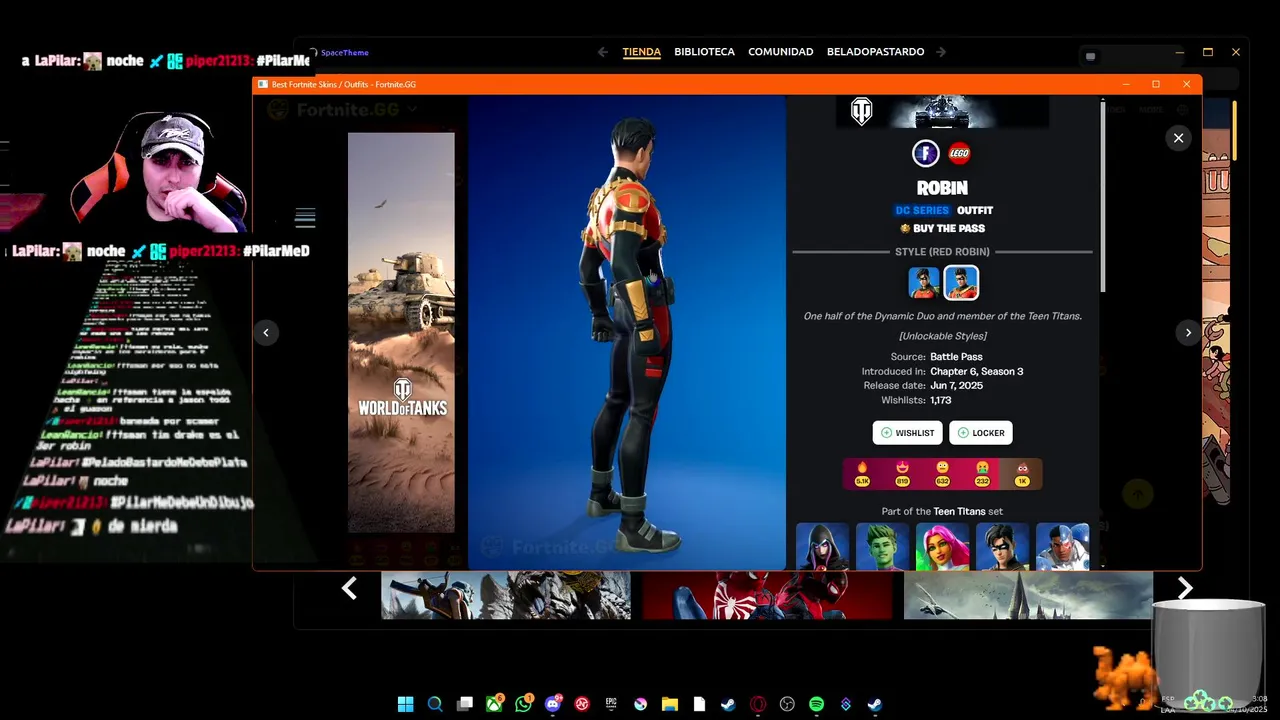Image resolution: width=1280 pixels, height=720 pixels.
Task: Open the Windows Start menu
Action: (x=406, y=704)
